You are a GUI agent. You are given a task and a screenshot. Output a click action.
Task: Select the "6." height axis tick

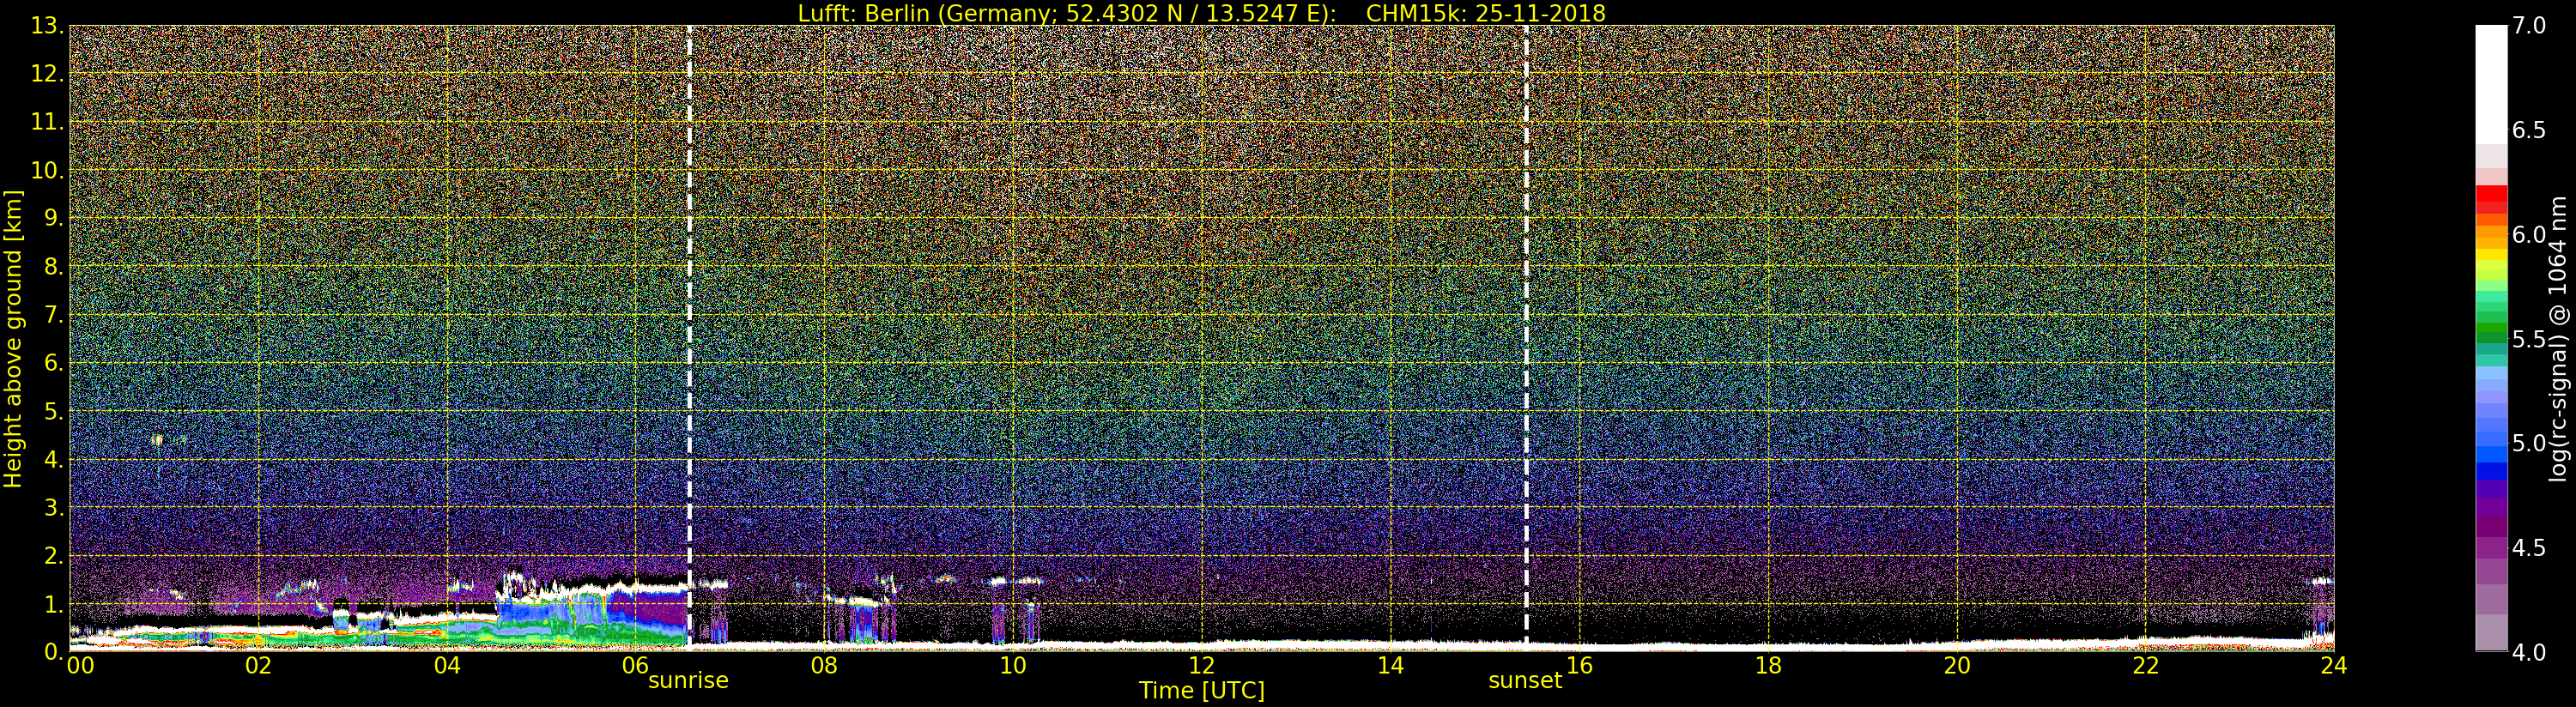tap(53, 363)
